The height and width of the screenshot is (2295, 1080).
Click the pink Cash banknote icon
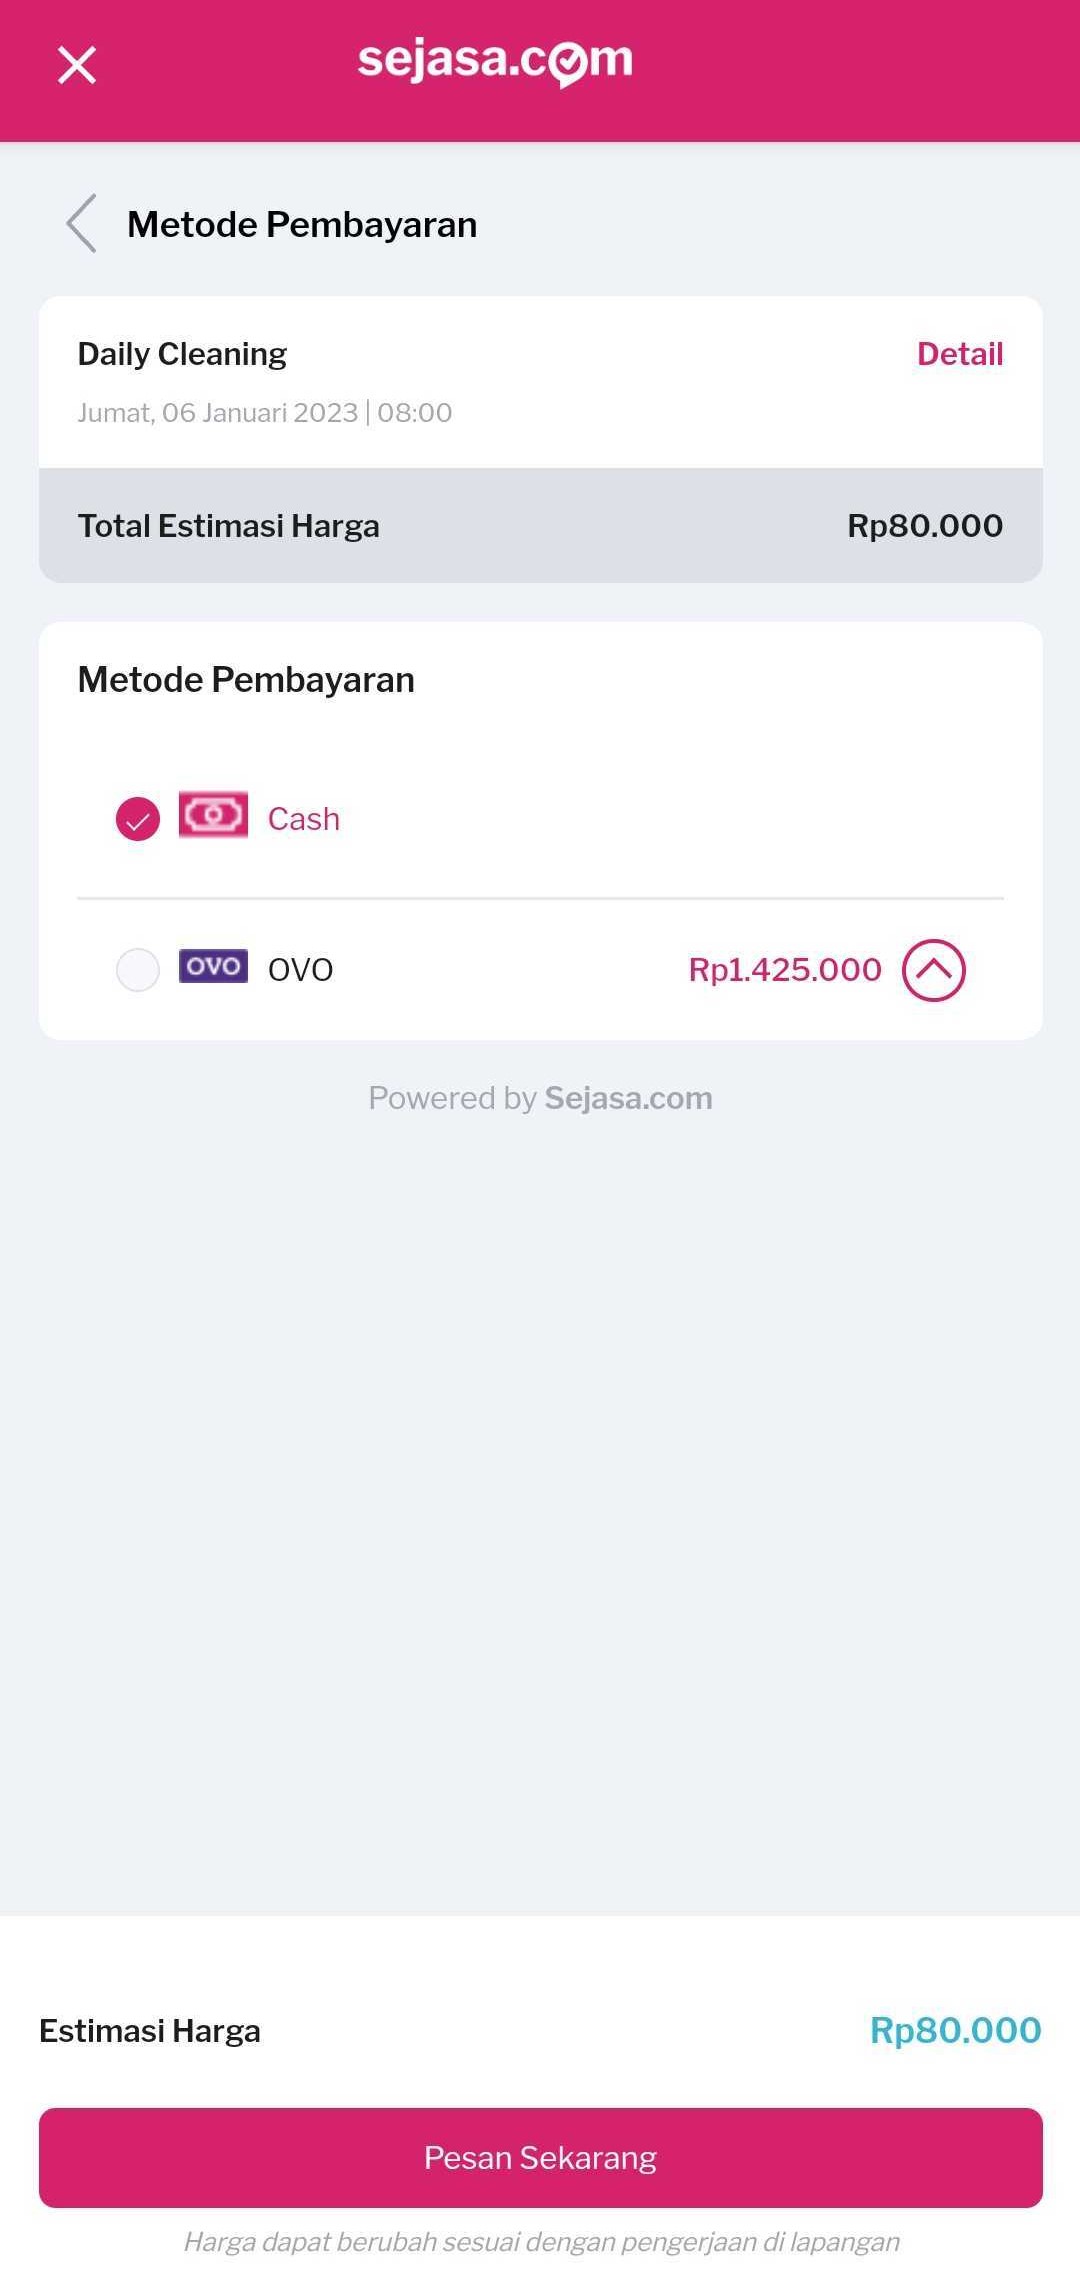pos(213,815)
